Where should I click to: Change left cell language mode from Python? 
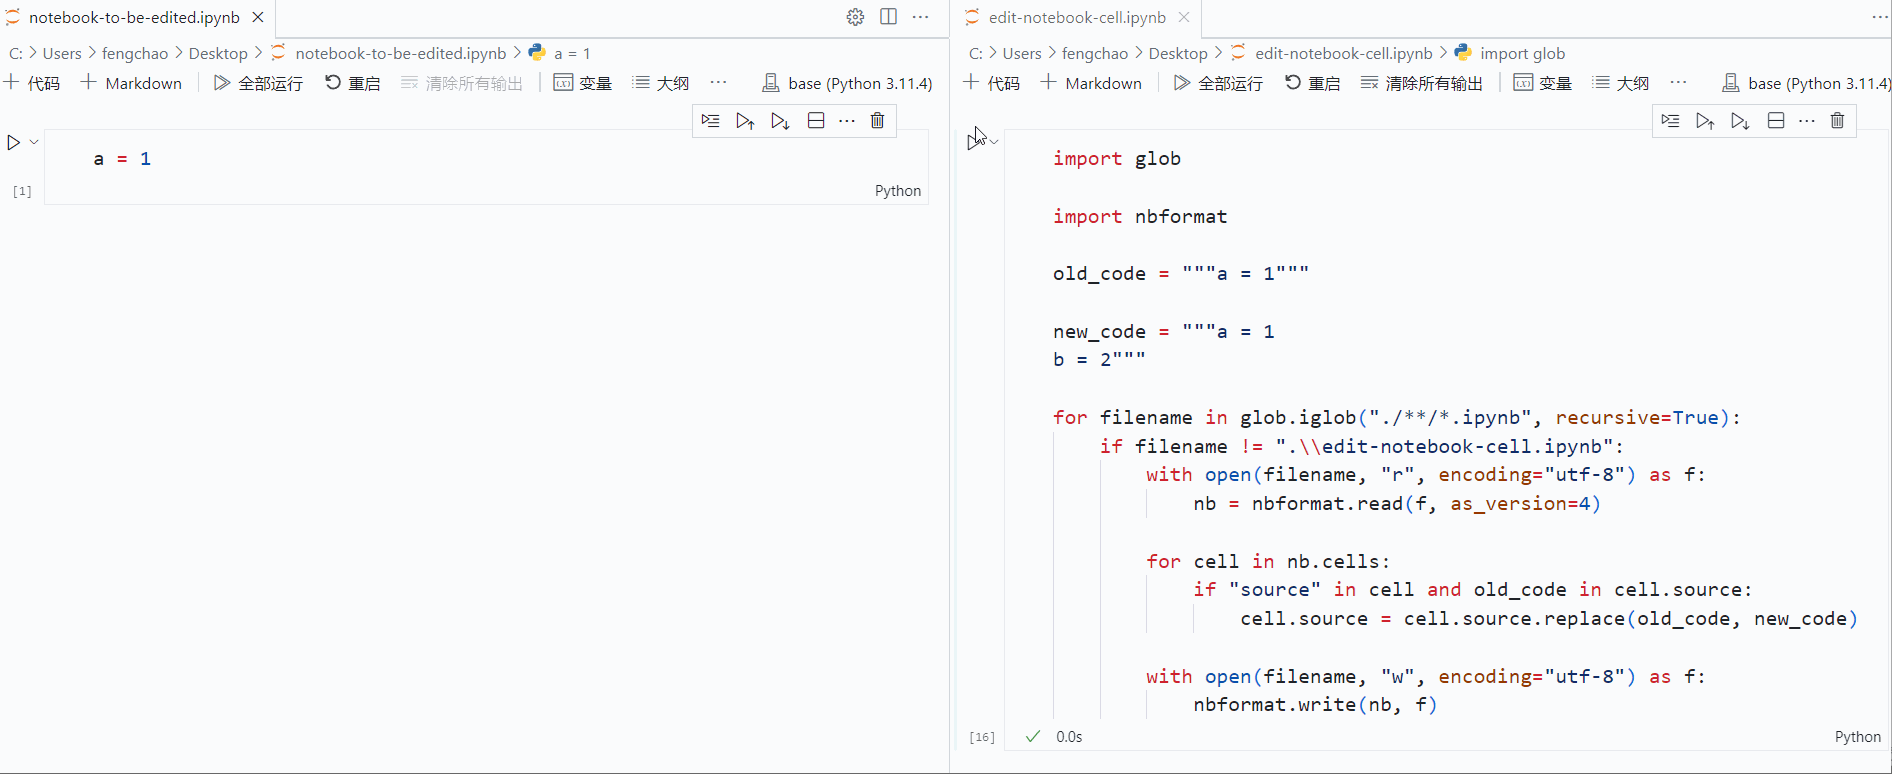click(x=897, y=191)
